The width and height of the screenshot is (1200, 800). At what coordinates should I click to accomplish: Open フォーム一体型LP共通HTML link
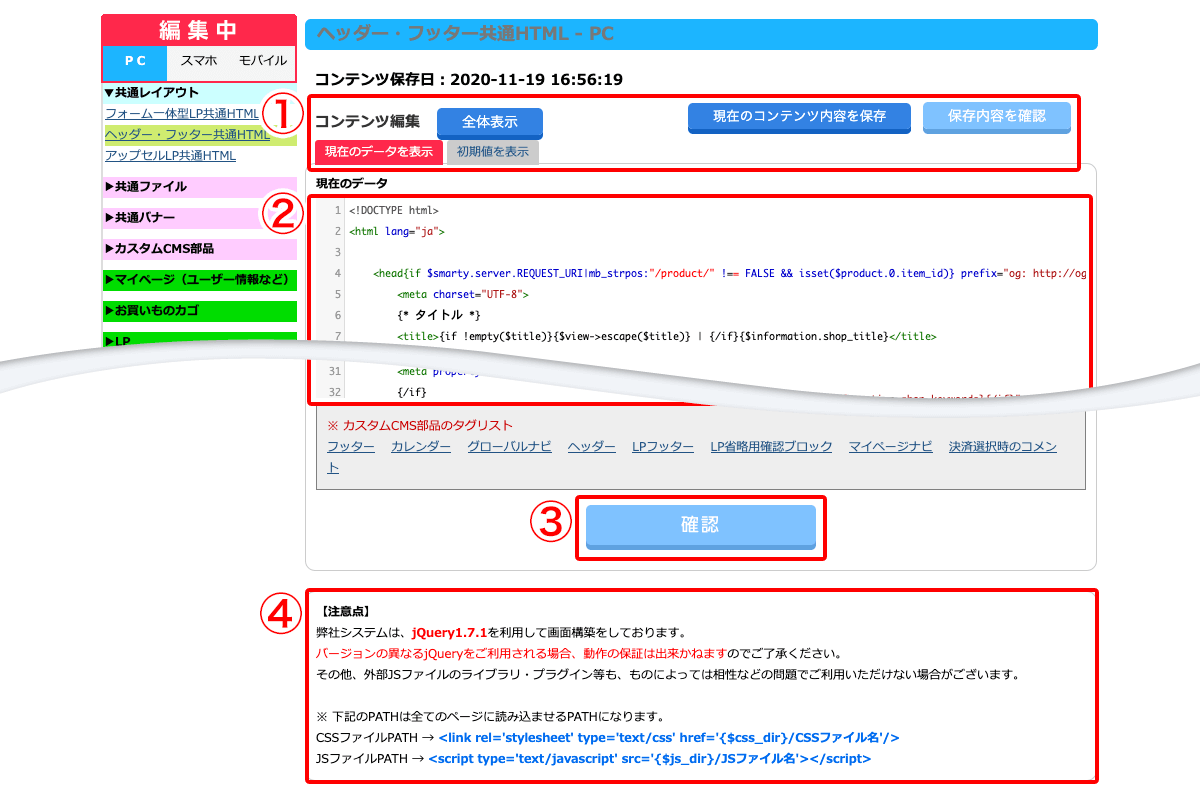[x=182, y=114]
